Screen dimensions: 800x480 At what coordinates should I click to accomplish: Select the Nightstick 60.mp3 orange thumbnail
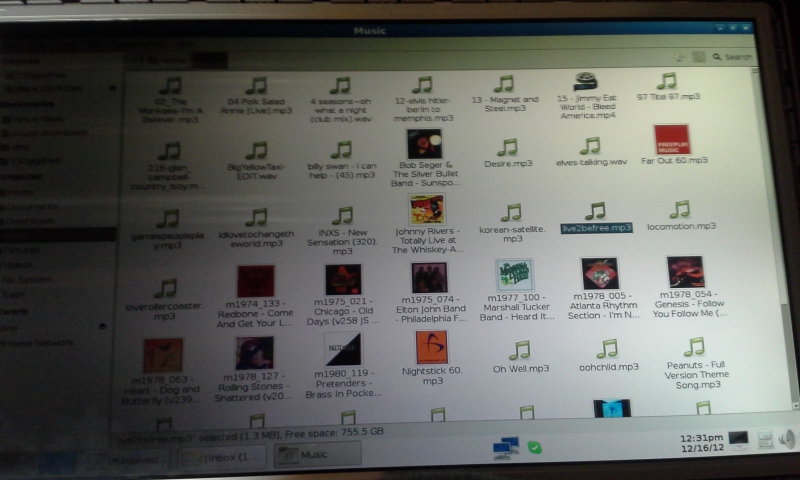click(x=431, y=347)
